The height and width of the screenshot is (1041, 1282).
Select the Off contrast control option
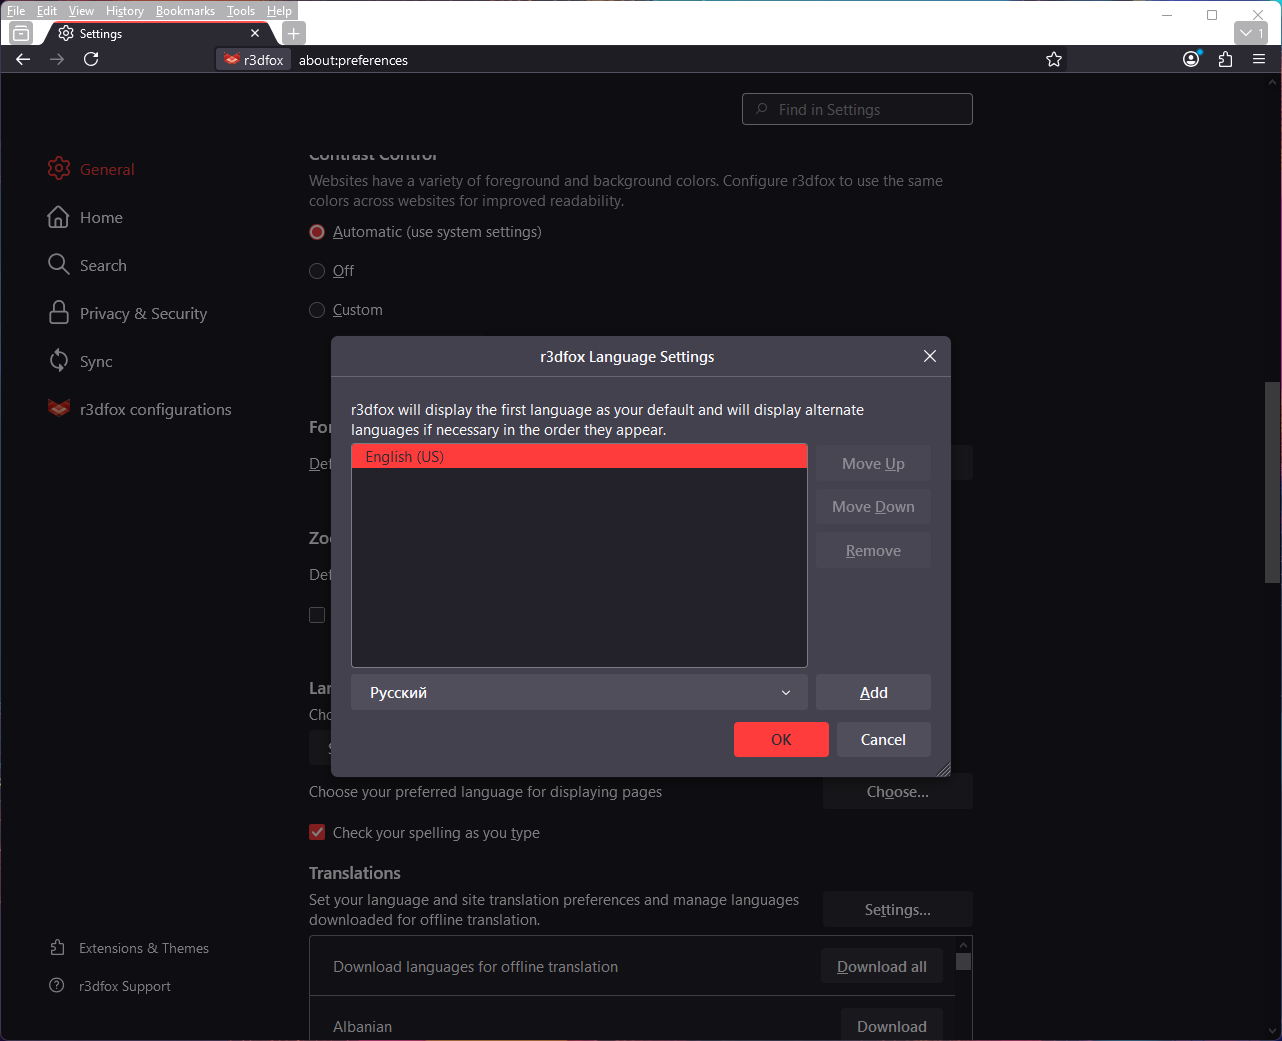pos(317,271)
